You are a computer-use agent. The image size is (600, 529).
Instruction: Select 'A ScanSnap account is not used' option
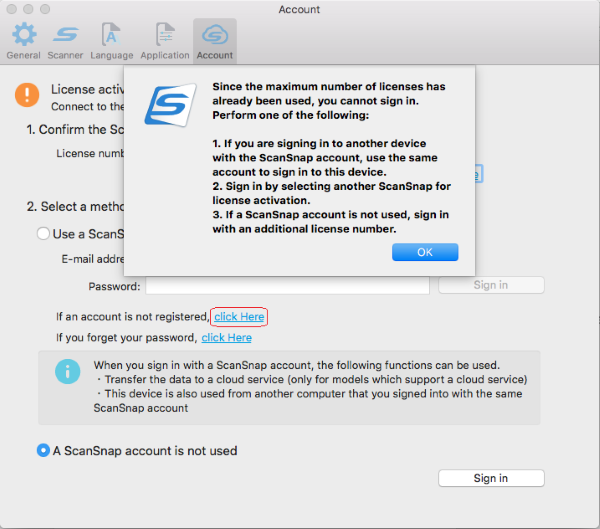43,450
